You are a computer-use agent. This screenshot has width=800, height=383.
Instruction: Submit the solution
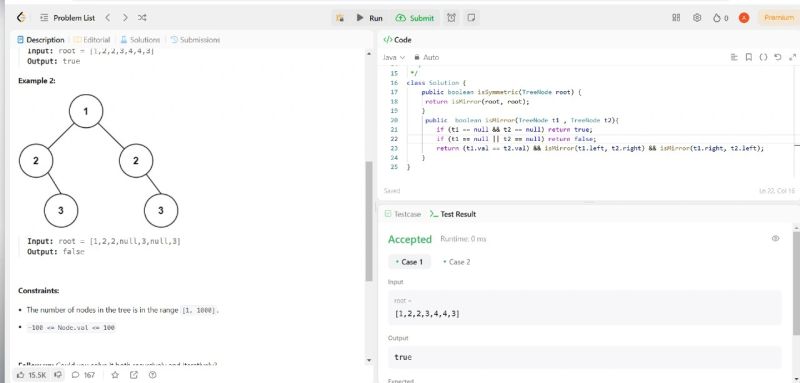click(415, 18)
